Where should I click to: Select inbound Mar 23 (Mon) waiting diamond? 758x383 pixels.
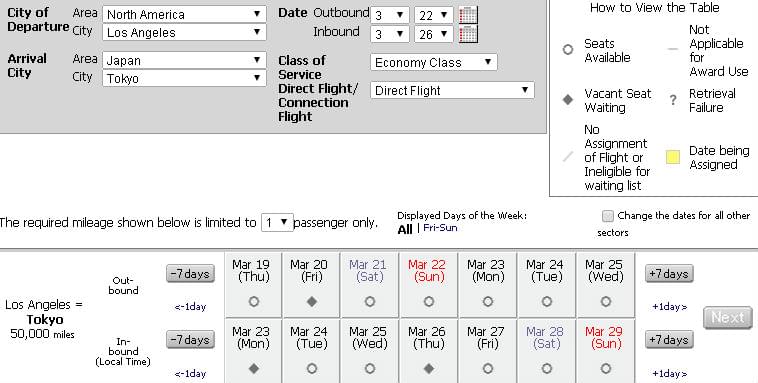pyautogui.click(x=253, y=369)
